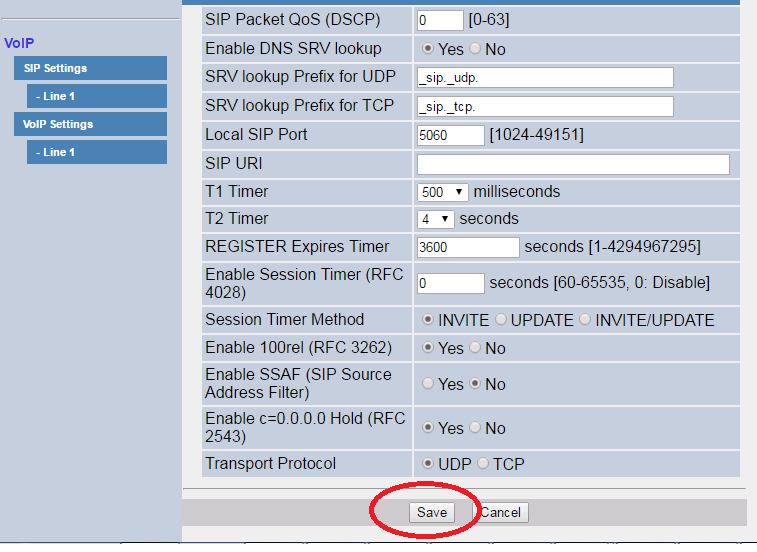Screen dimensions: 757x552
Task: Select Line 1 under VoIP Settings
Action: [x=96, y=152]
